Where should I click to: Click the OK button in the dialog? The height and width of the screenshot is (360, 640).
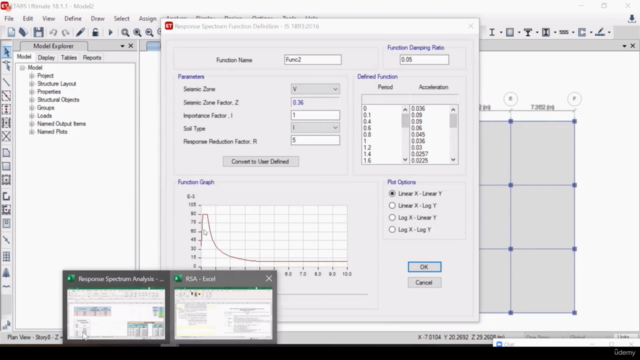pyautogui.click(x=424, y=267)
